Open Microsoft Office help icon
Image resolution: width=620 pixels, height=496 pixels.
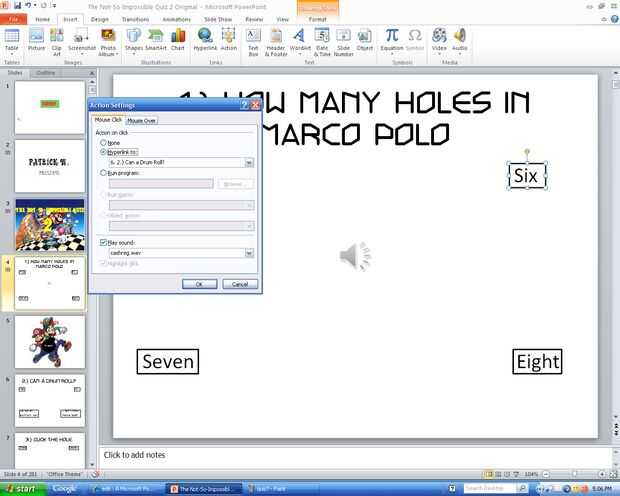[615, 19]
